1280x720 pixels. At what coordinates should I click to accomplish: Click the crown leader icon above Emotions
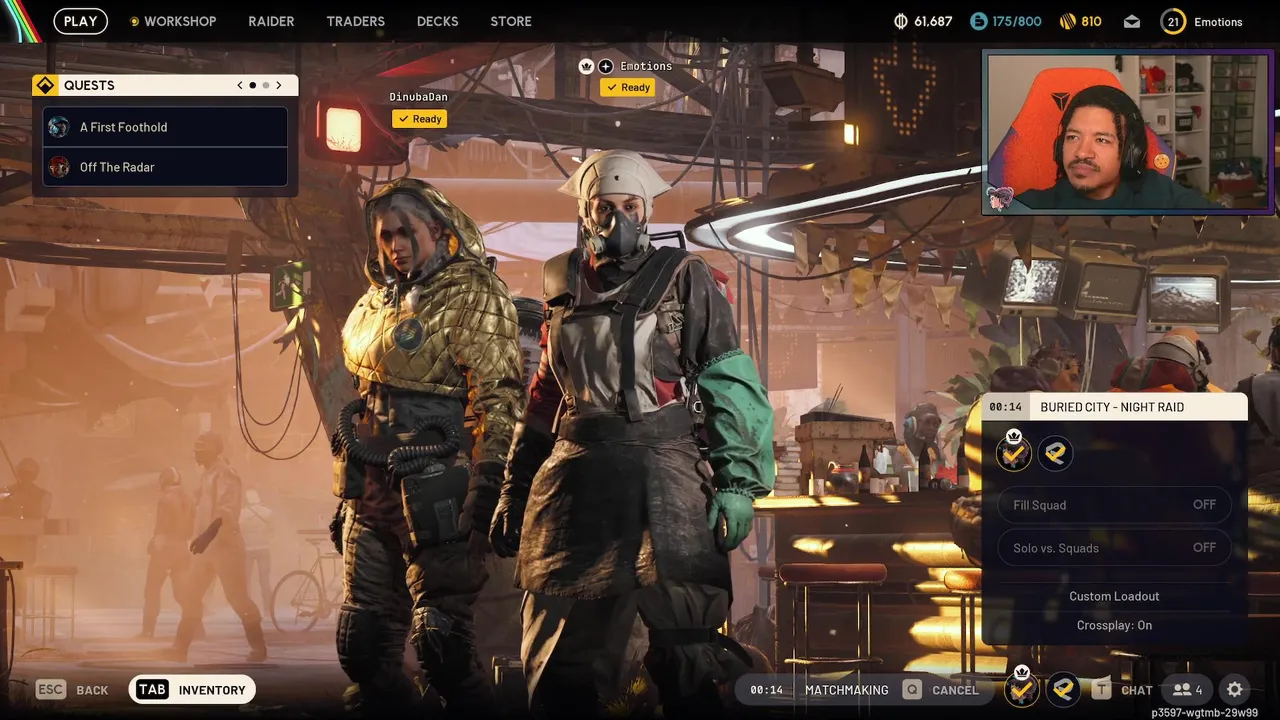click(586, 66)
